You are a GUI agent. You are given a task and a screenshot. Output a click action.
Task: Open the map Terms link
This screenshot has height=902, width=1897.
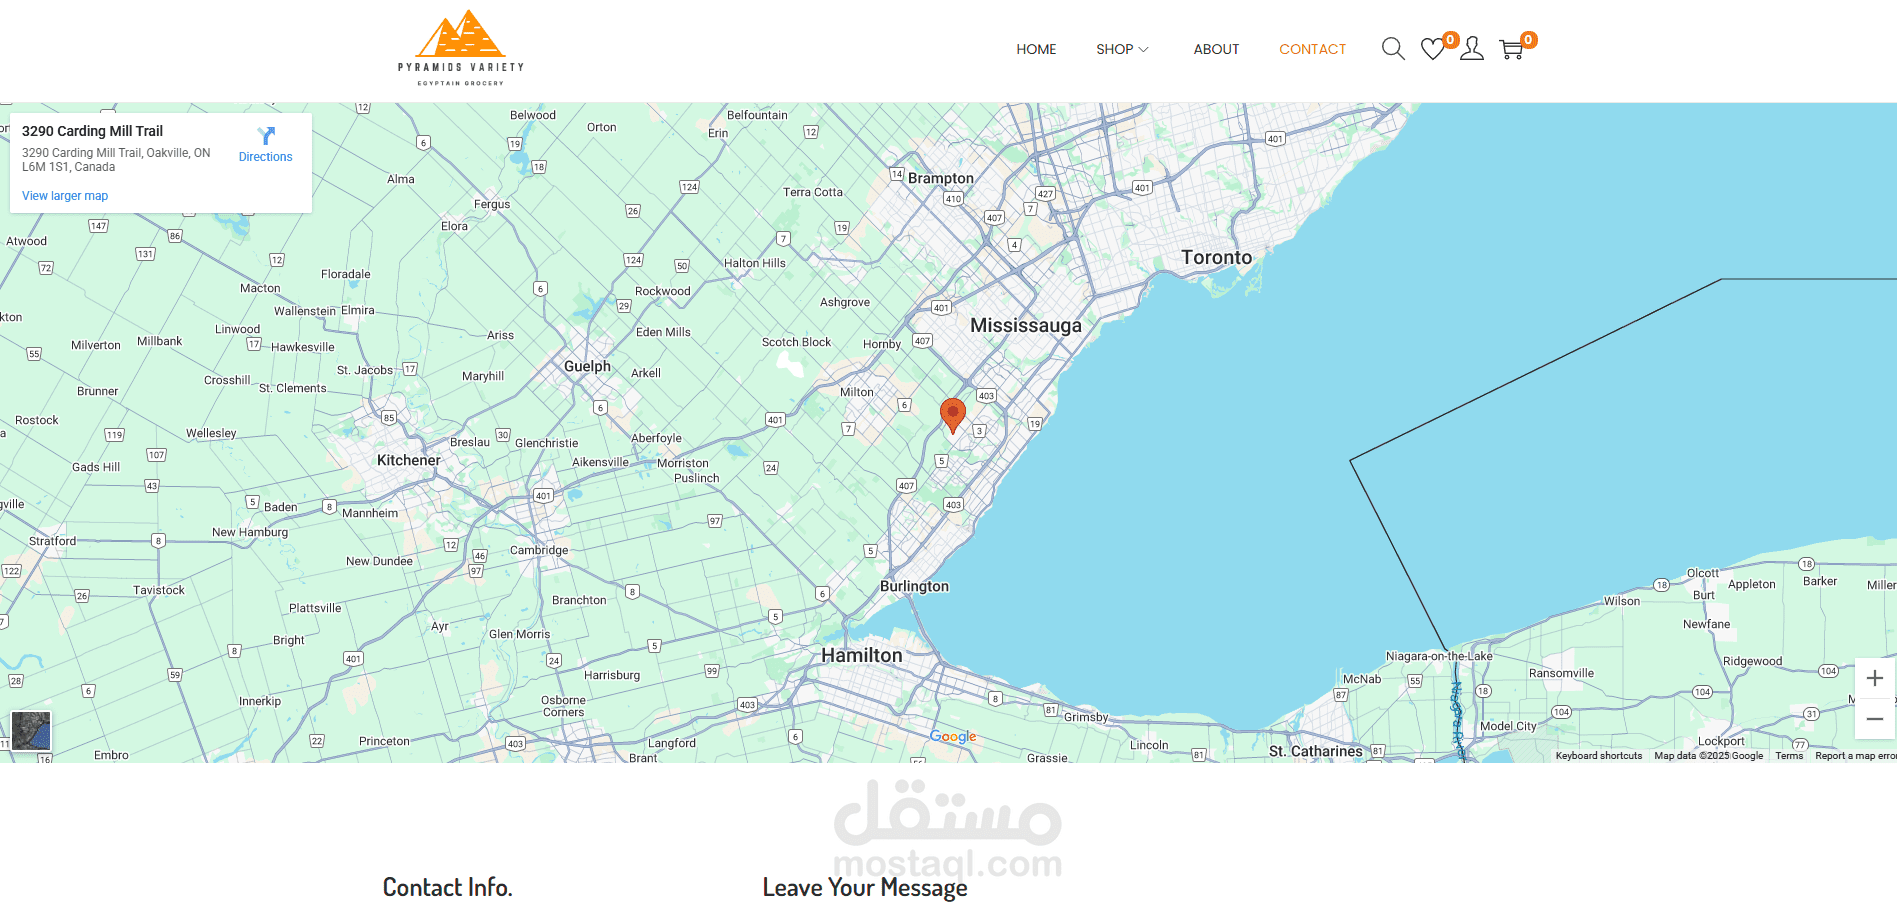point(1789,756)
